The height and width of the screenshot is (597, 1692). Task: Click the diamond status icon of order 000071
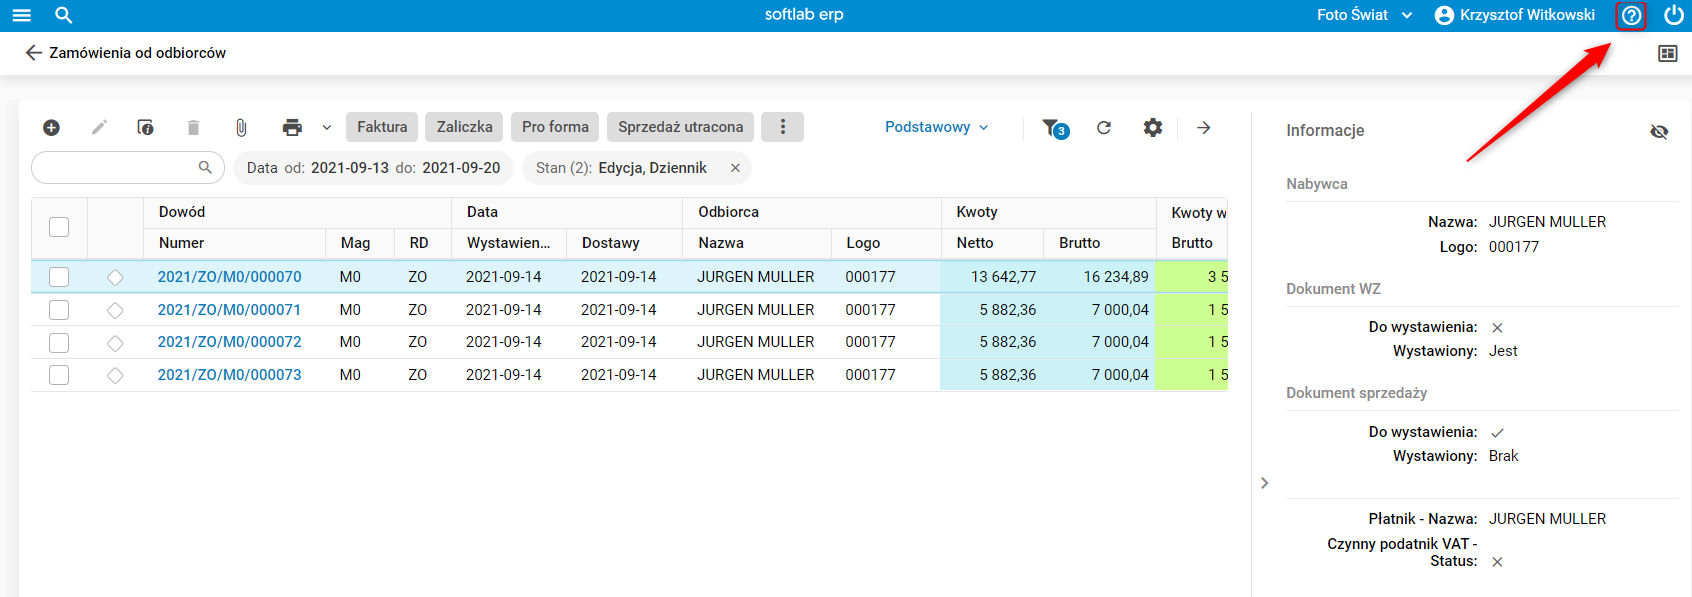coord(115,310)
